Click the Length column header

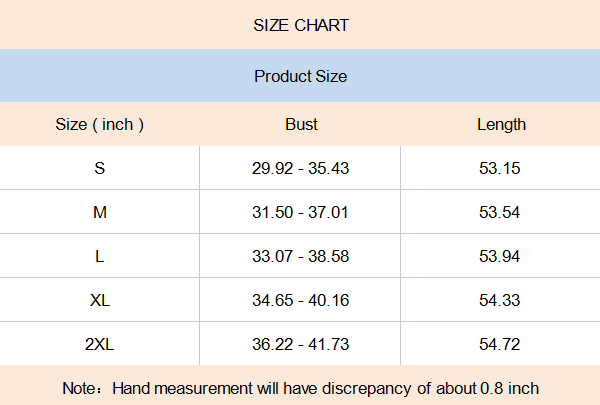(501, 125)
